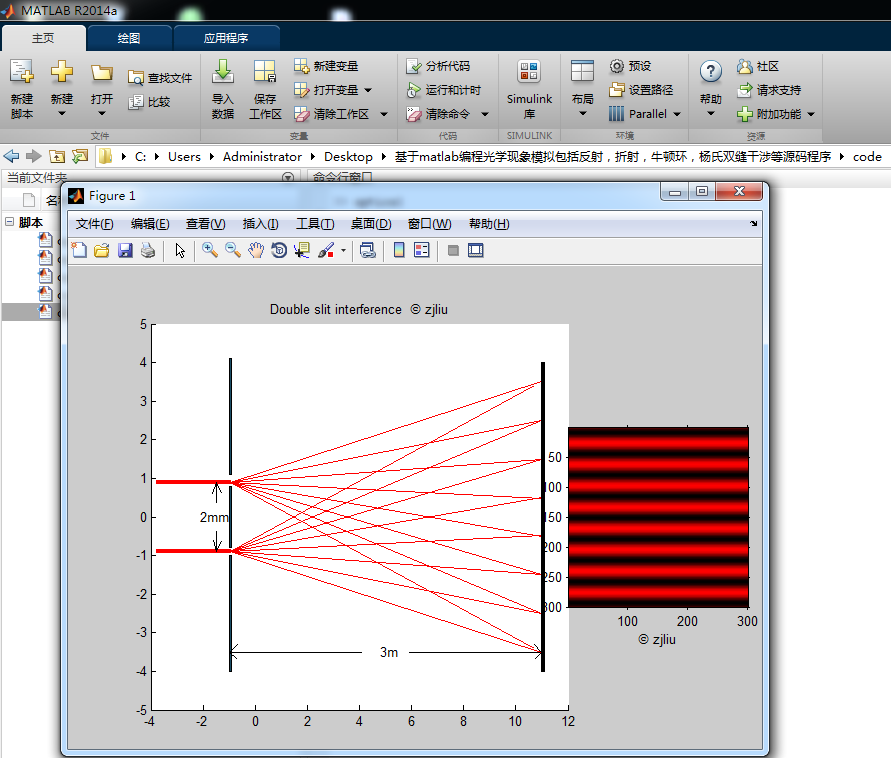
Task: Toggle the Zoom Out tool
Action: (x=233, y=250)
